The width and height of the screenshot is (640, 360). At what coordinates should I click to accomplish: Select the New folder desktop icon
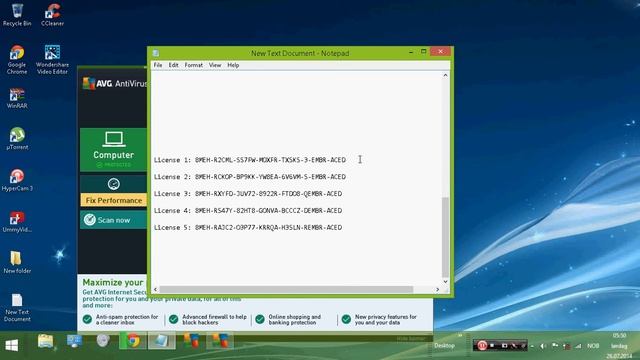pos(17,262)
